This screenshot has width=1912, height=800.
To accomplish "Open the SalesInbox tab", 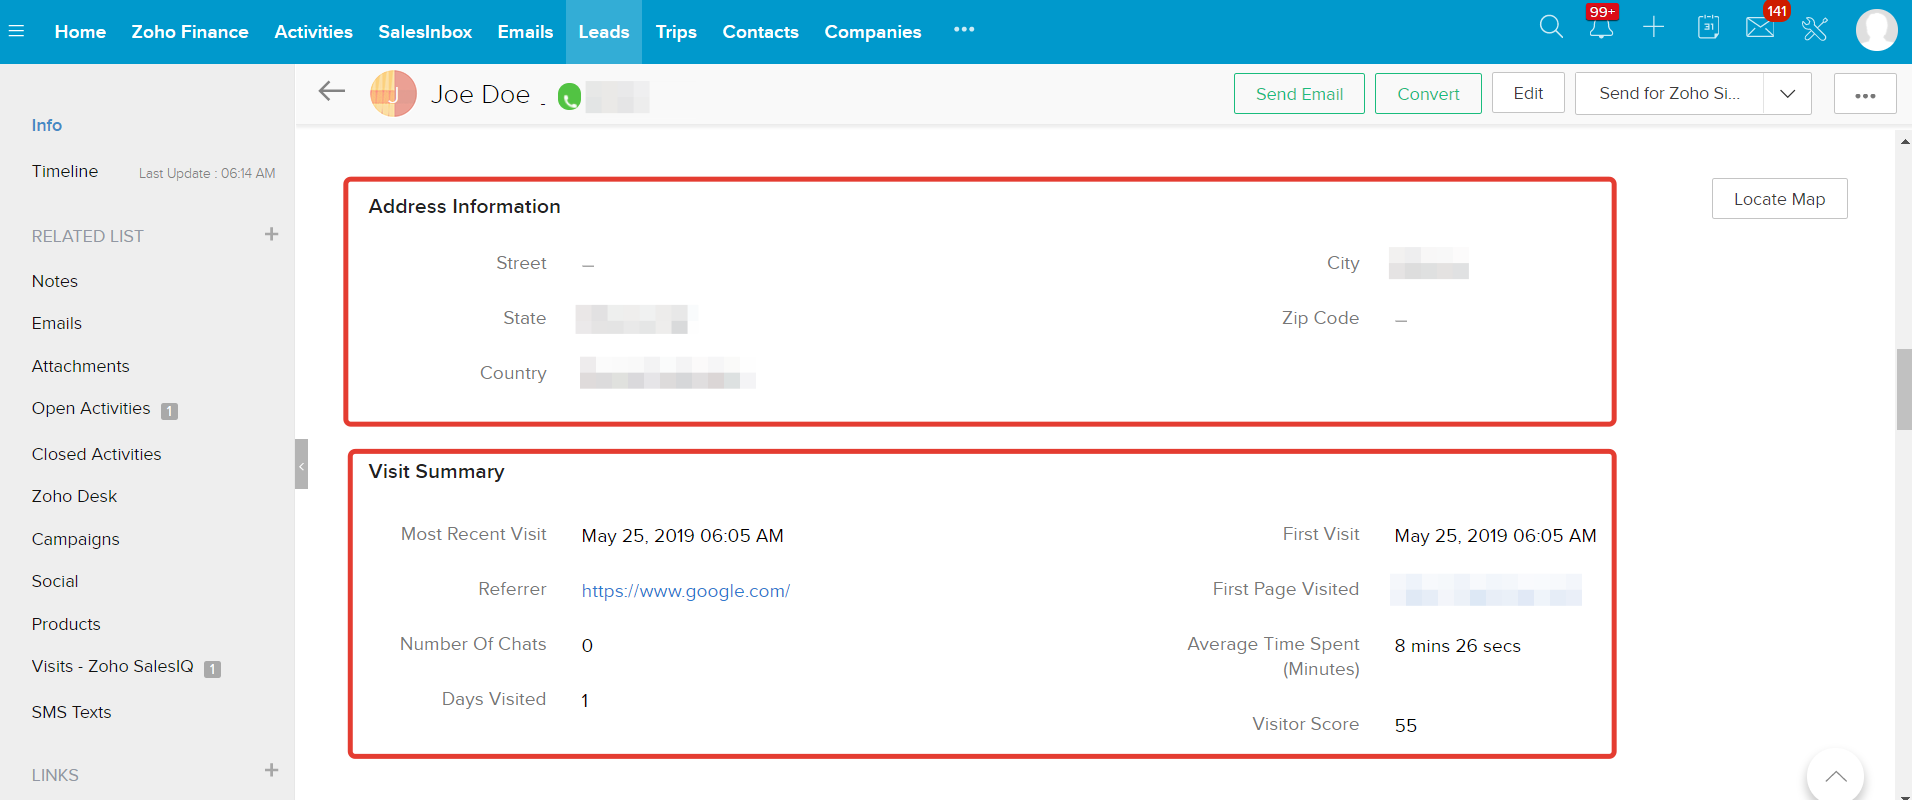I will pyautogui.click(x=425, y=32).
